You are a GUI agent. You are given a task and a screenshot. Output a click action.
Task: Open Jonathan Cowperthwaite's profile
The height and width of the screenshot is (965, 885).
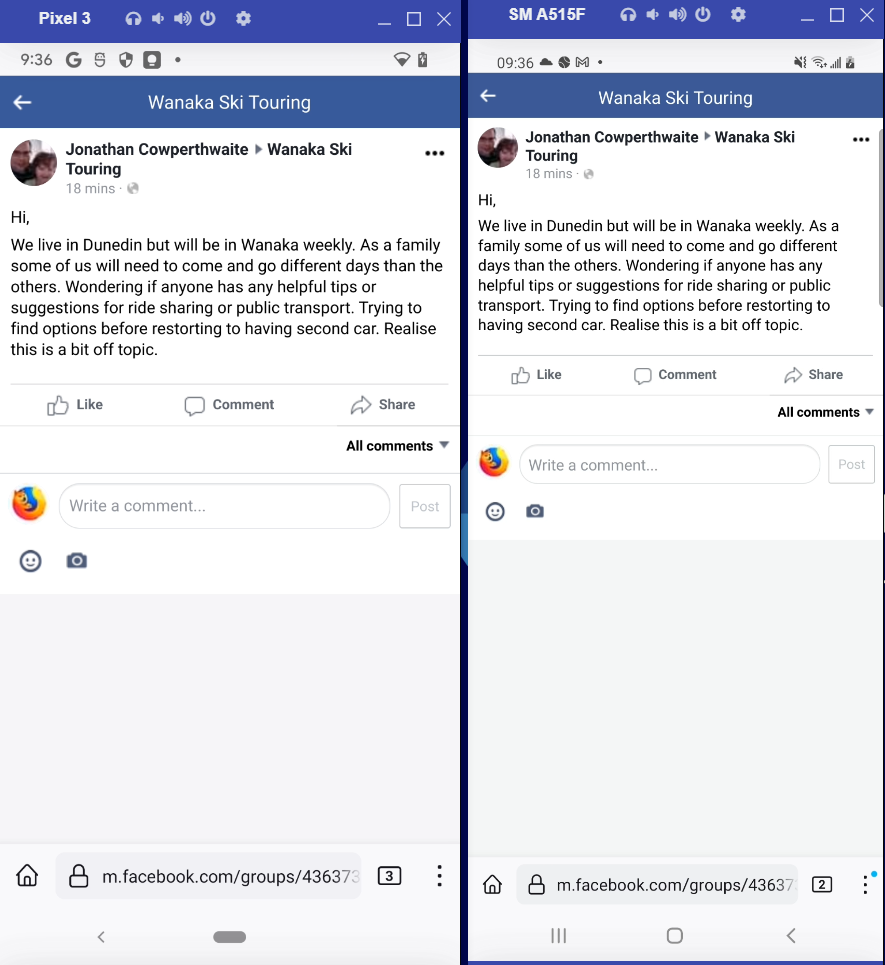(156, 148)
